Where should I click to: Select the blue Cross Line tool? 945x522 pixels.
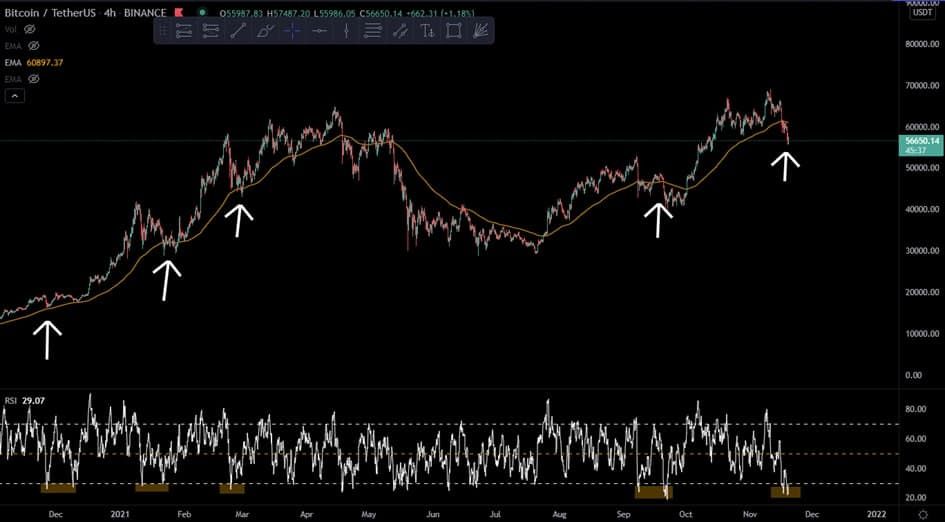coord(292,31)
